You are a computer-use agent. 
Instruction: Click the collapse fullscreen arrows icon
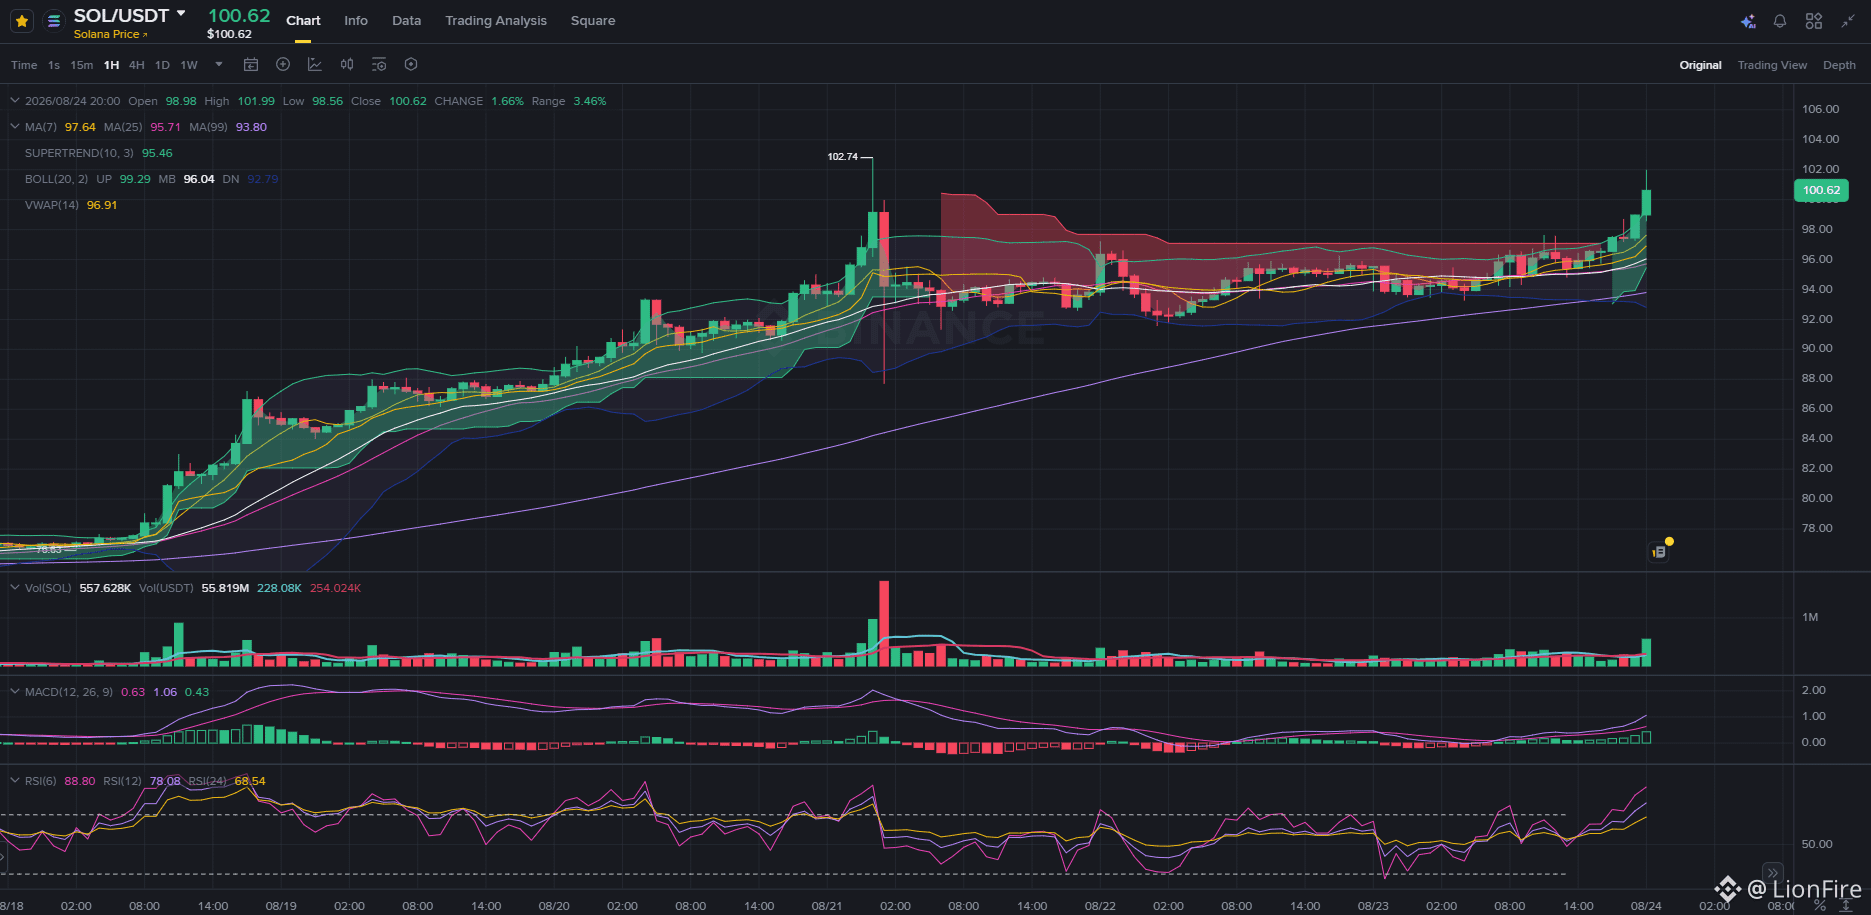coord(1848,21)
